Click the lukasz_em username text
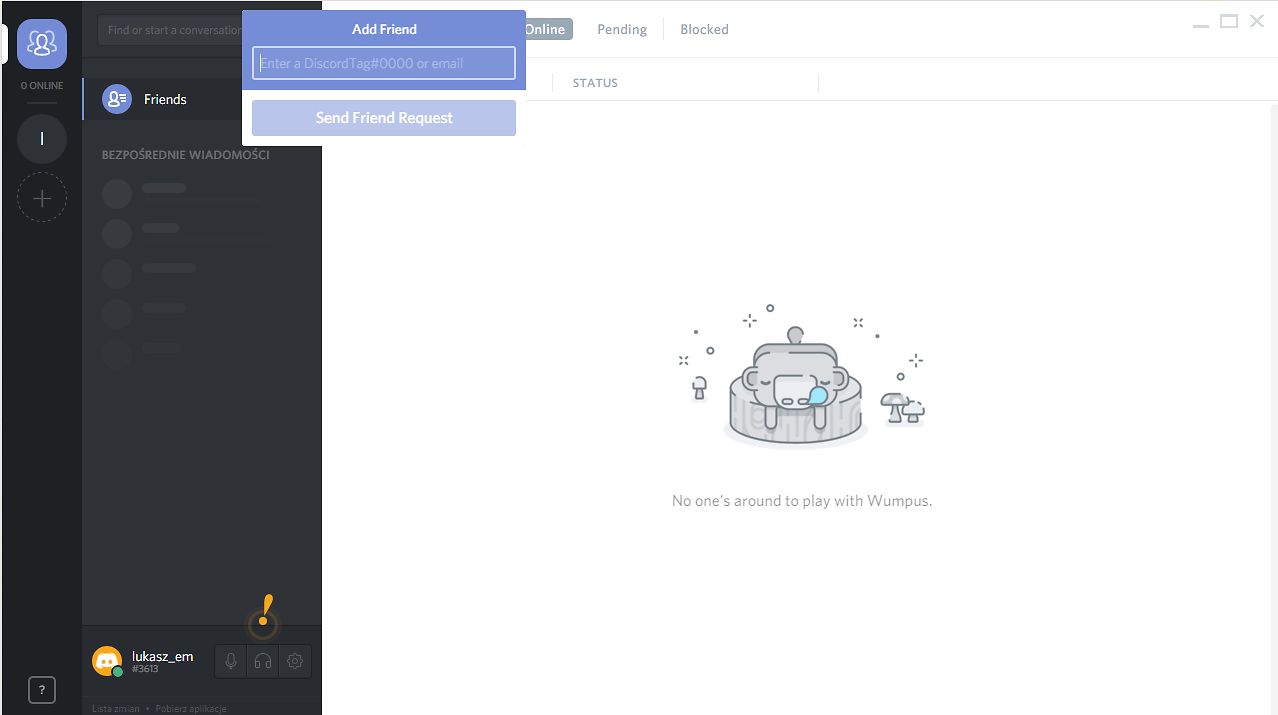This screenshot has height=715, width=1278. (162, 656)
